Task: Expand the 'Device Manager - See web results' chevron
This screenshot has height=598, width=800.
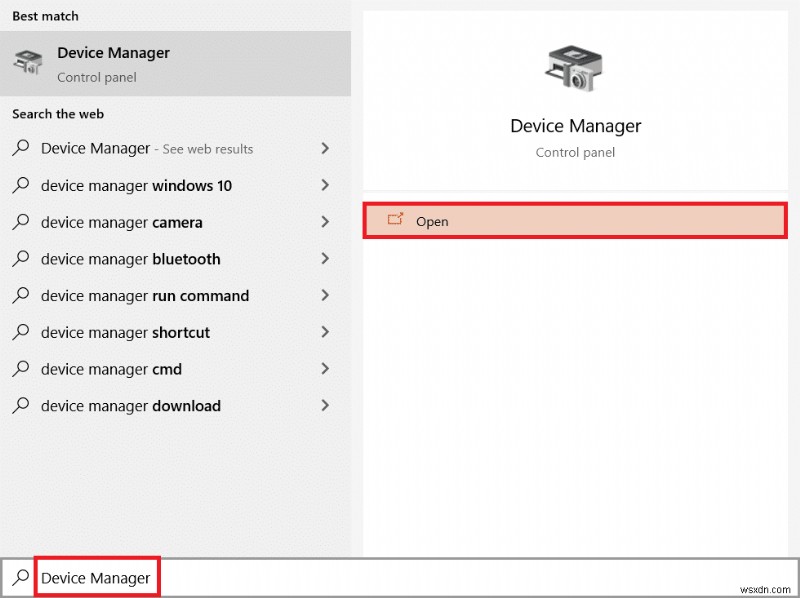Action: pos(325,148)
